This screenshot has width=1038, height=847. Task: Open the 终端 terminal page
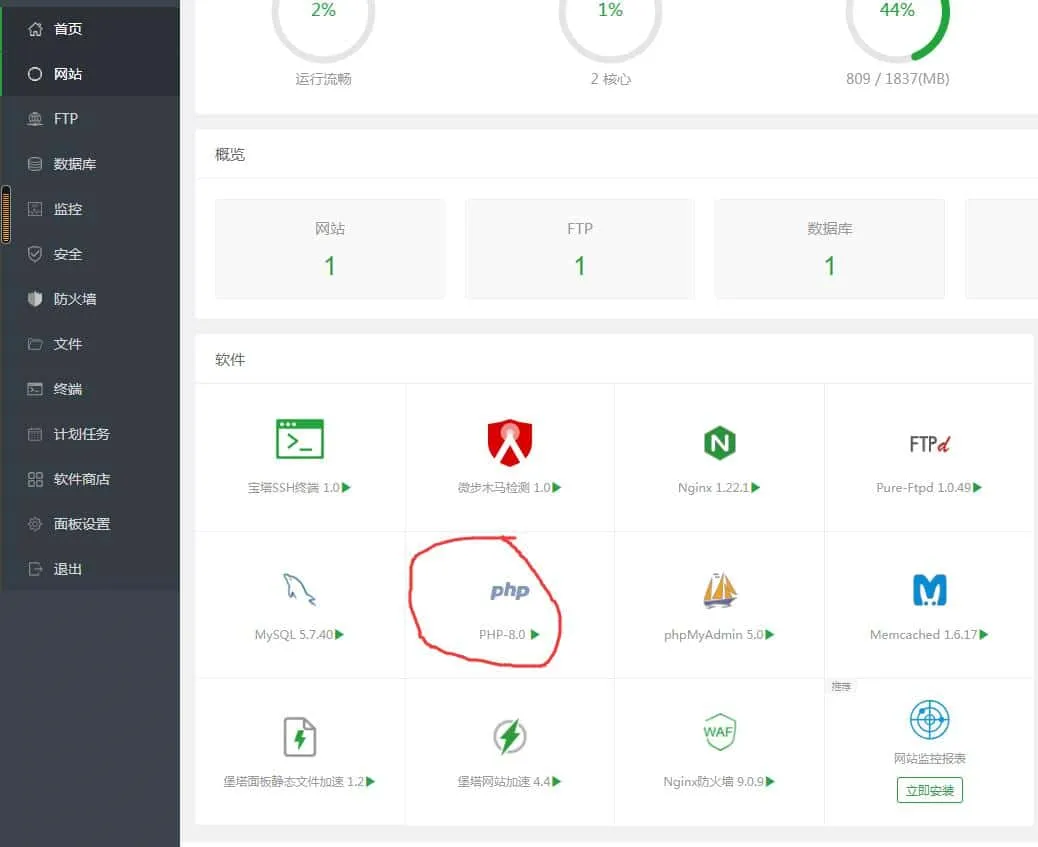pos(90,389)
